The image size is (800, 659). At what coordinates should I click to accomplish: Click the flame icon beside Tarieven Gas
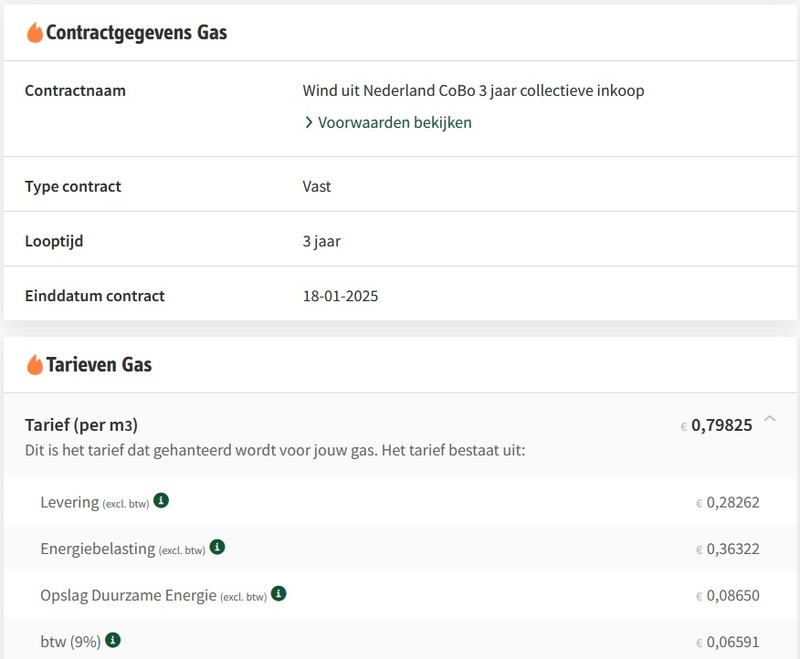tap(35, 364)
